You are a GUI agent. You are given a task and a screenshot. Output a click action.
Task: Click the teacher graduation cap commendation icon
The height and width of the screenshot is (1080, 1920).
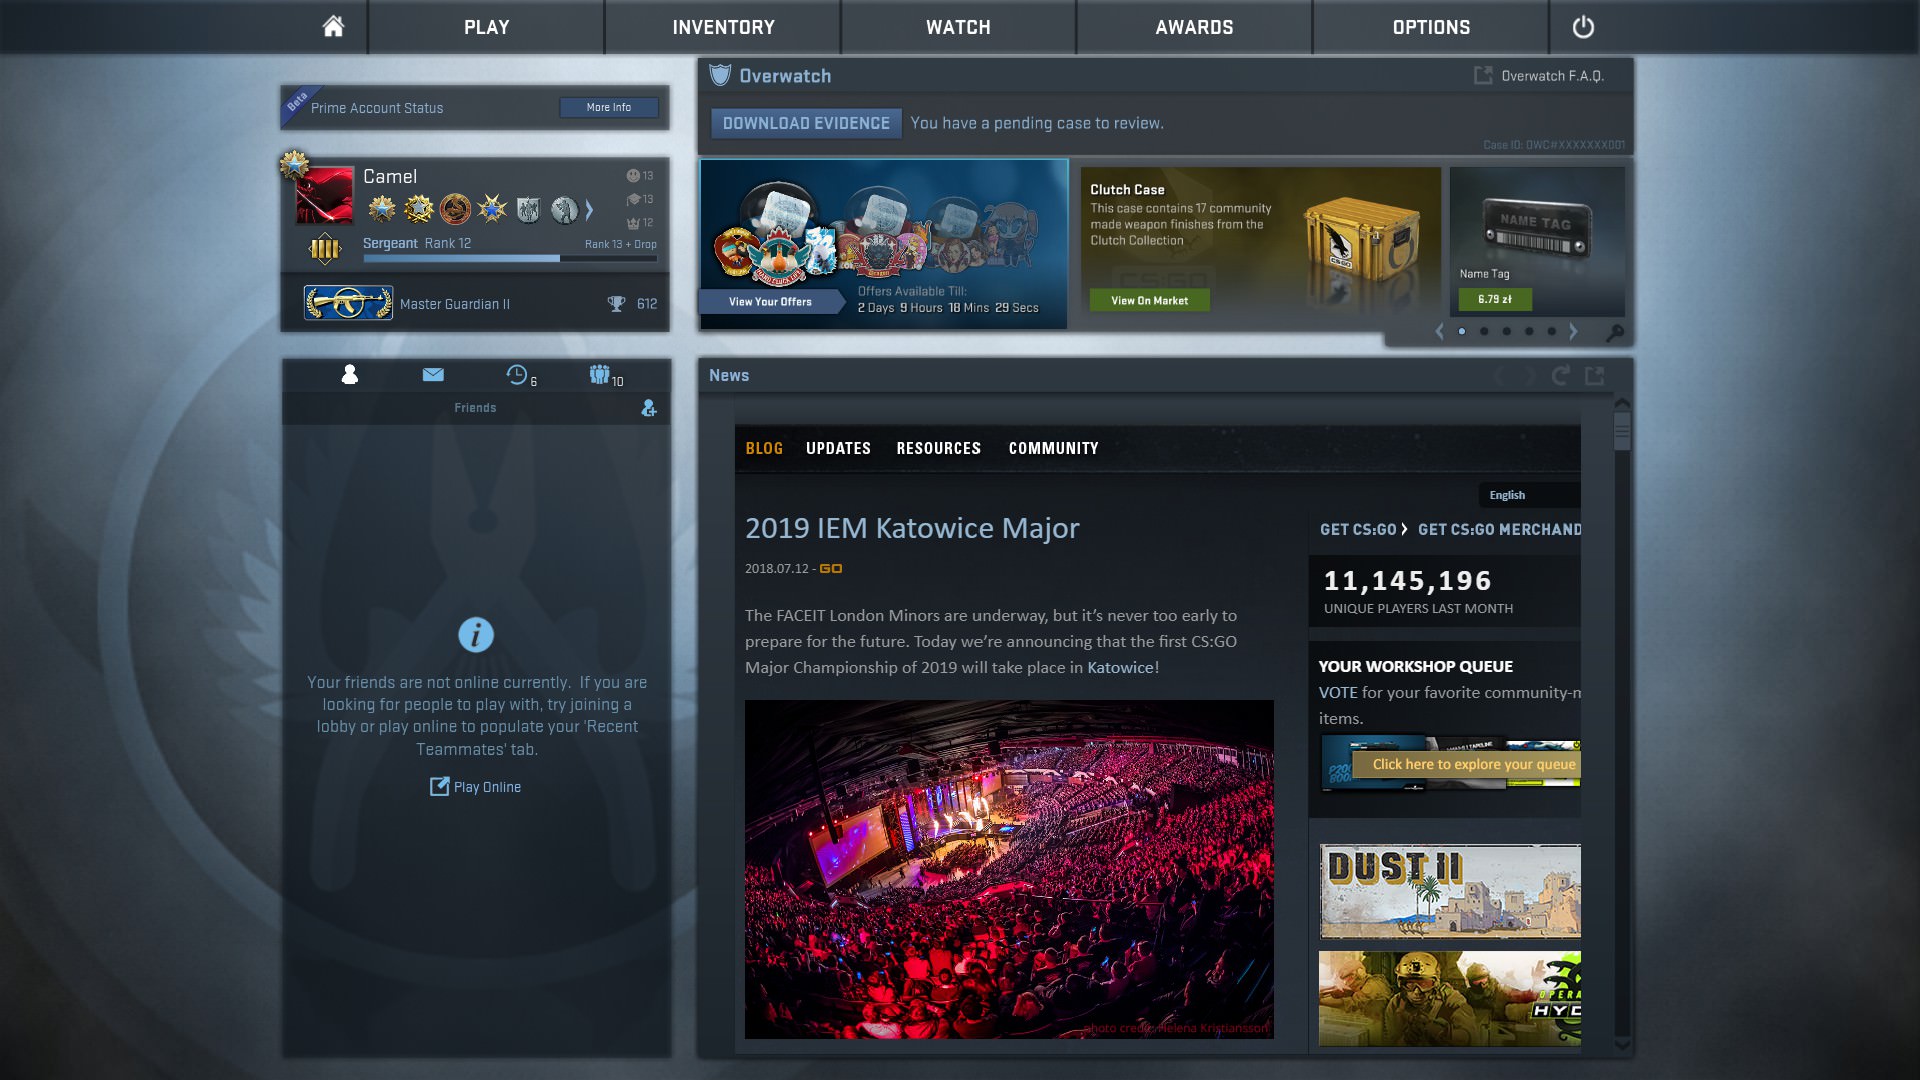pos(633,199)
